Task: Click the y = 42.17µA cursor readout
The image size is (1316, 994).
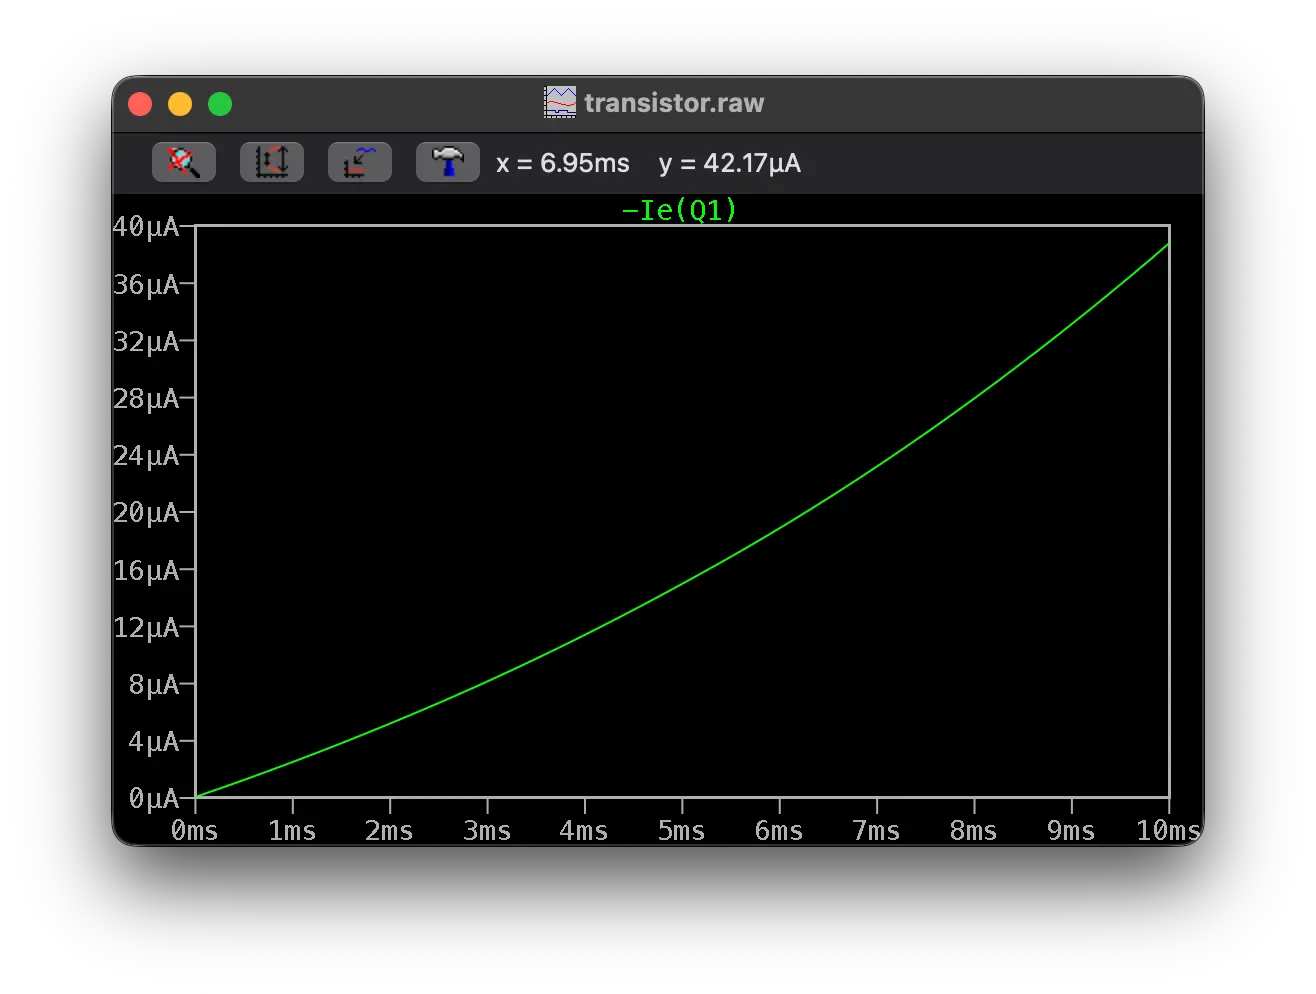Action: (730, 163)
